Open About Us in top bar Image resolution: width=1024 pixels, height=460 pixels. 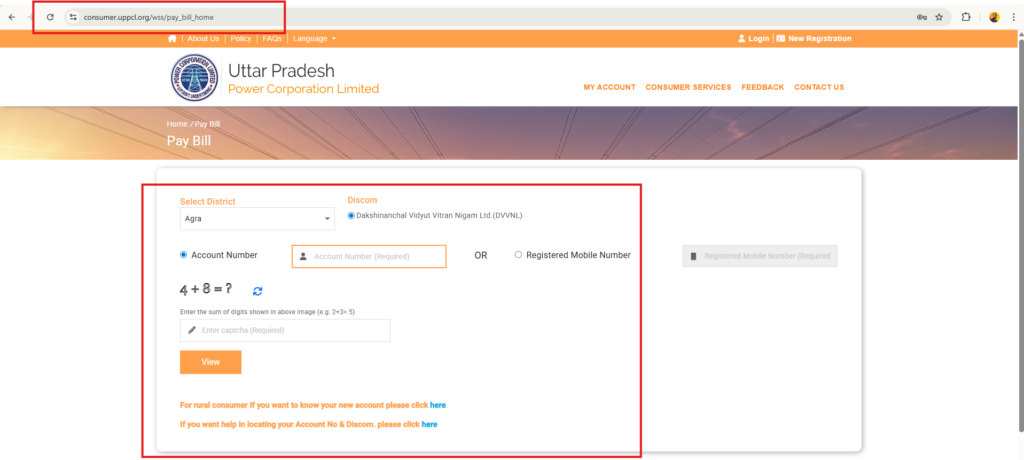[203, 39]
